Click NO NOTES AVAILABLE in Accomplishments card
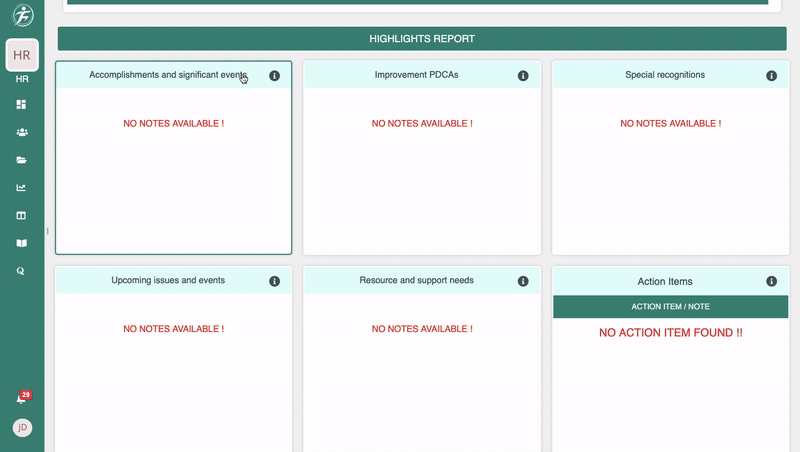The image size is (800, 452). [x=173, y=123]
